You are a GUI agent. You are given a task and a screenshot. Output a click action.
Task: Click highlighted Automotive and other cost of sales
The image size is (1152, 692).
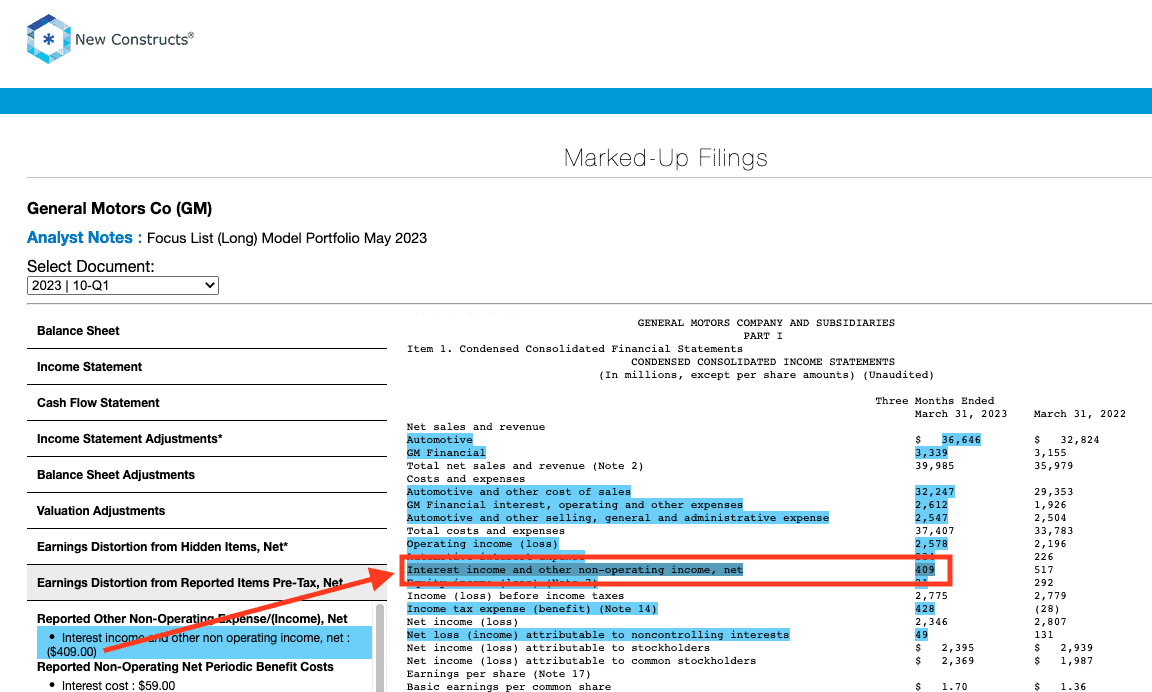[519, 491]
